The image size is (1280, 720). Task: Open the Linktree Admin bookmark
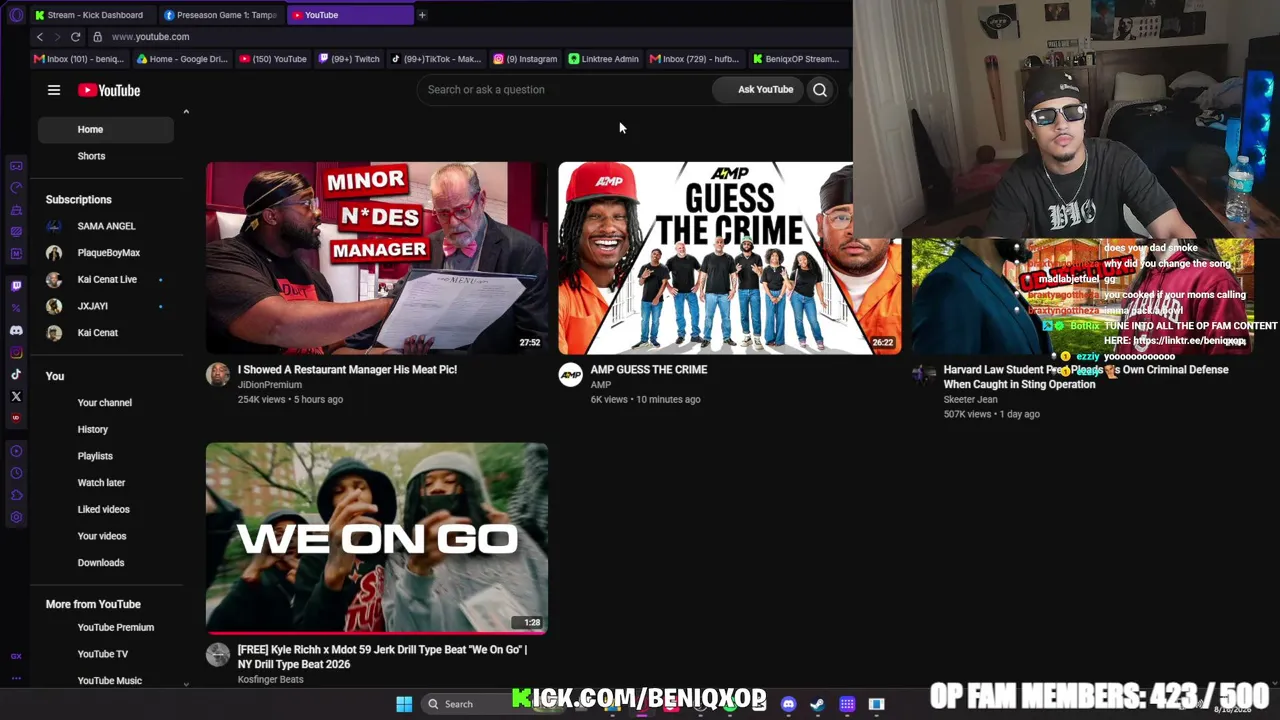(603, 59)
